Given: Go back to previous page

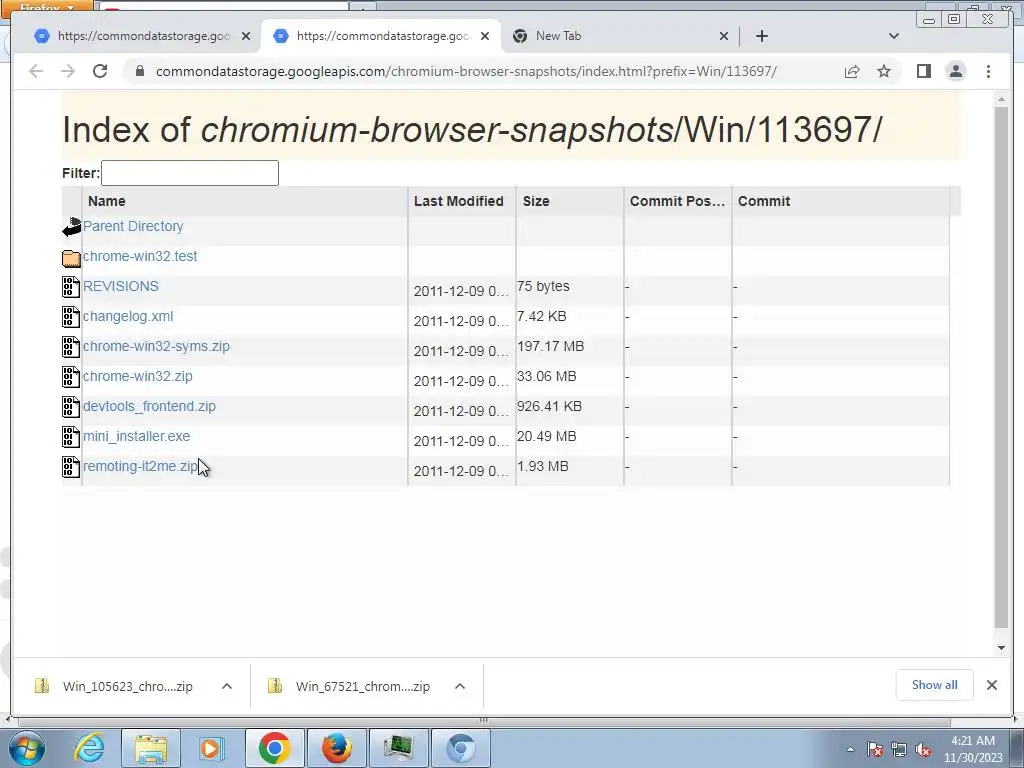Looking at the screenshot, I should [36, 71].
